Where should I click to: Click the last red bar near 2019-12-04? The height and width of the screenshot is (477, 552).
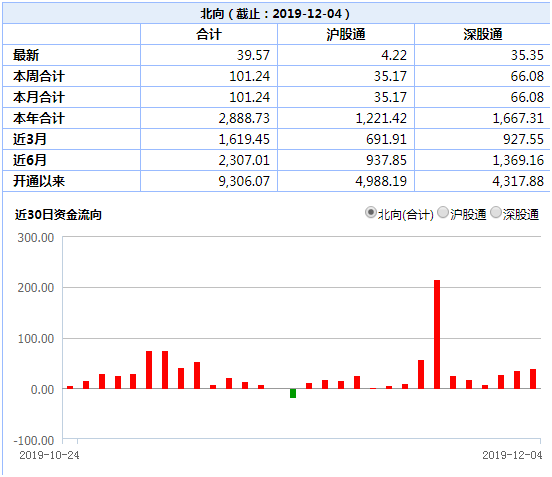533,379
